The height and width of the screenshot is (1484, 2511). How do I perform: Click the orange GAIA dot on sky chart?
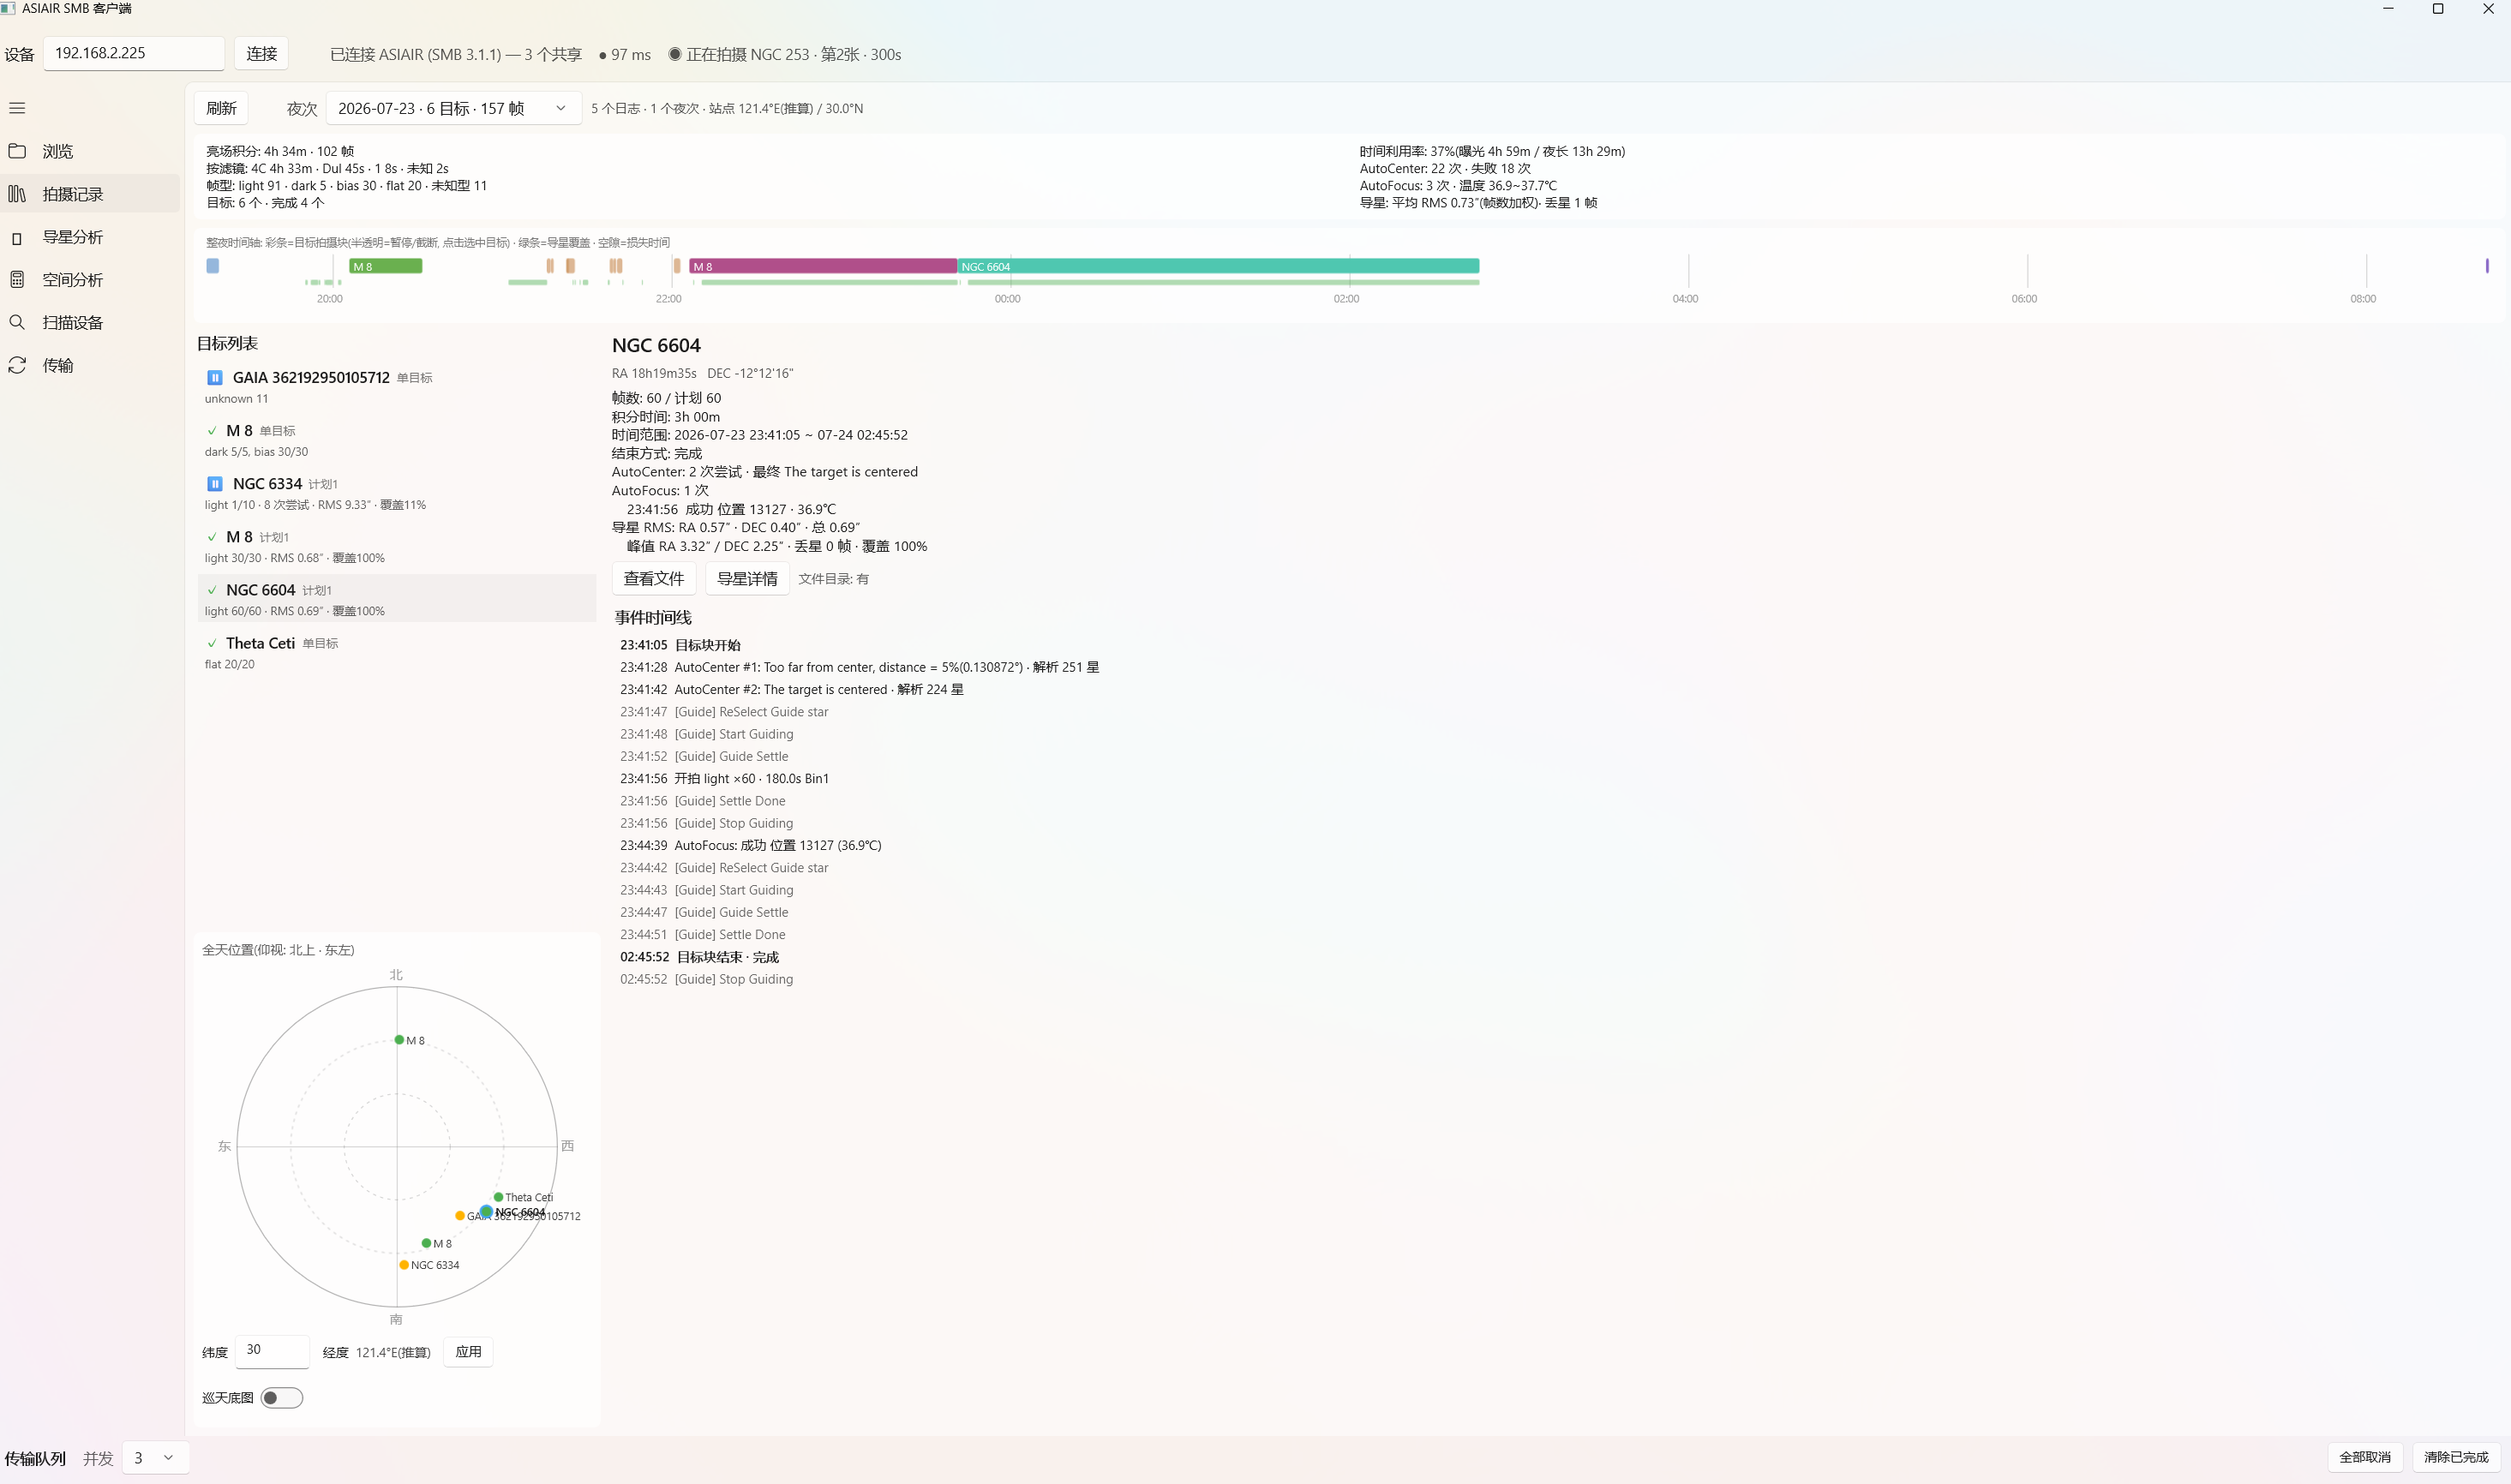[460, 1216]
